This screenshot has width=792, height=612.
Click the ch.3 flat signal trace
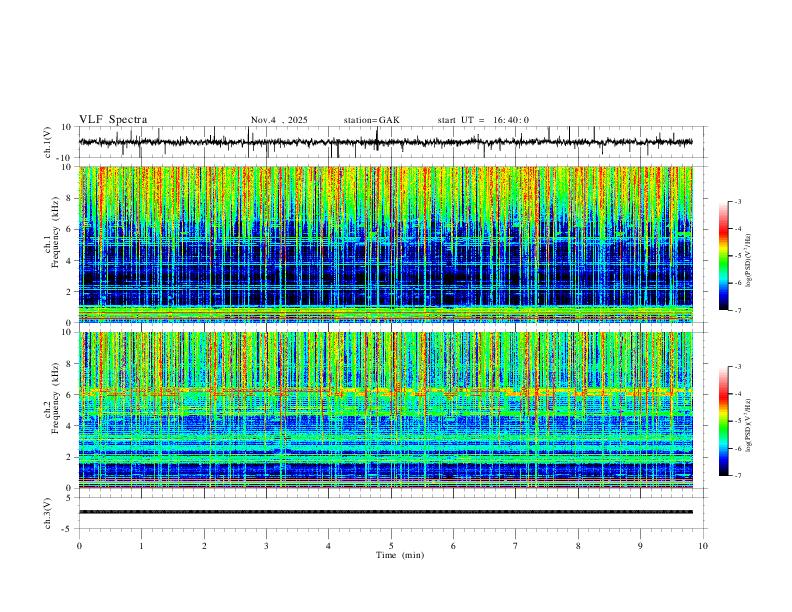coord(385,512)
